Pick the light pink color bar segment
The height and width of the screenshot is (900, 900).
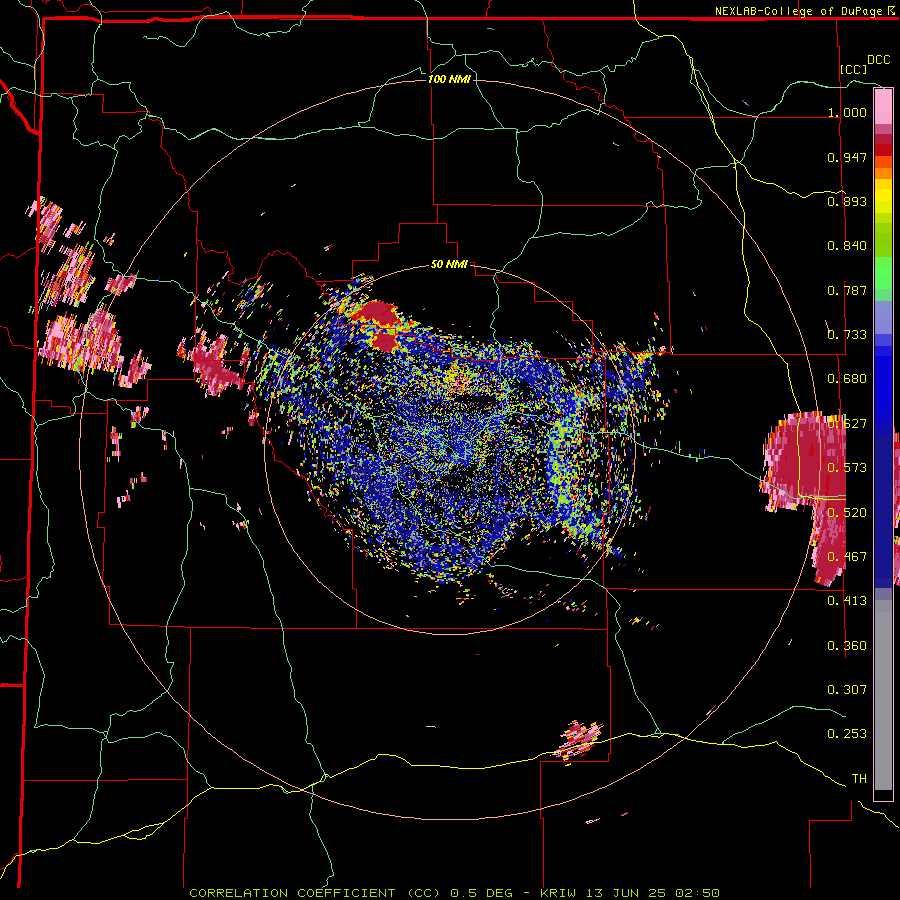coord(883,106)
